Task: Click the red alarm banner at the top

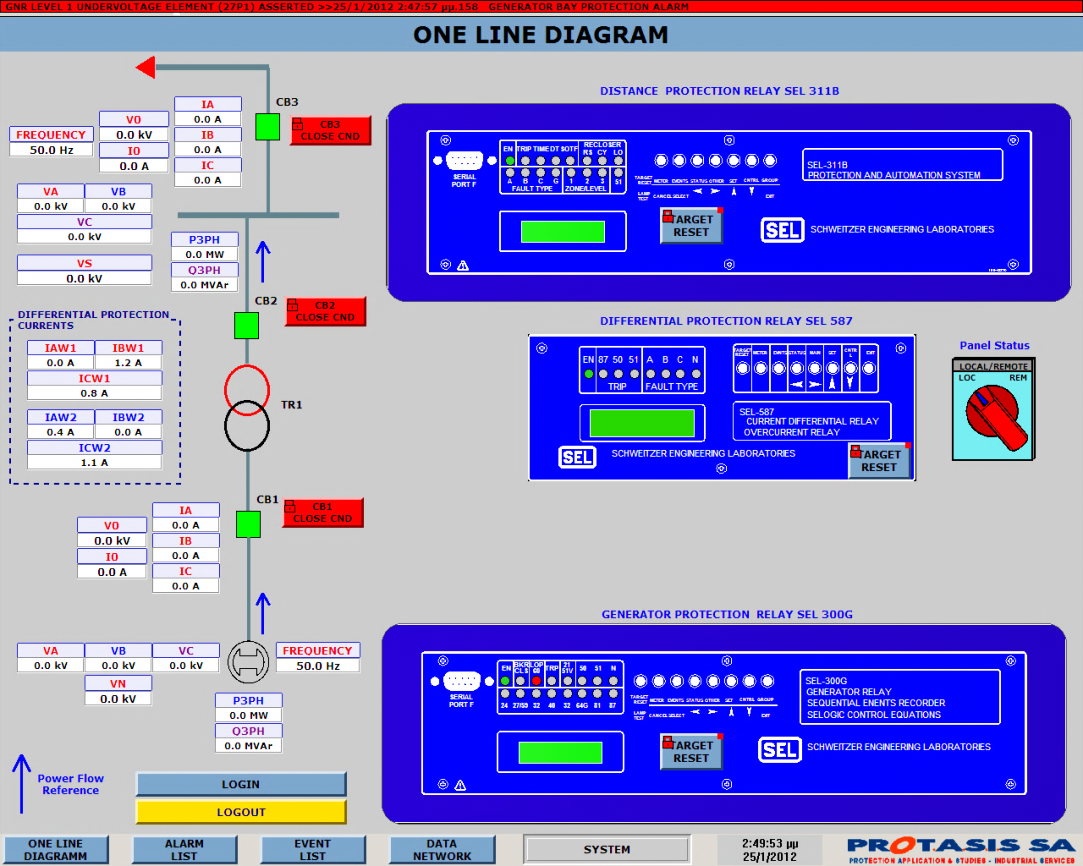Action: coord(542,6)
